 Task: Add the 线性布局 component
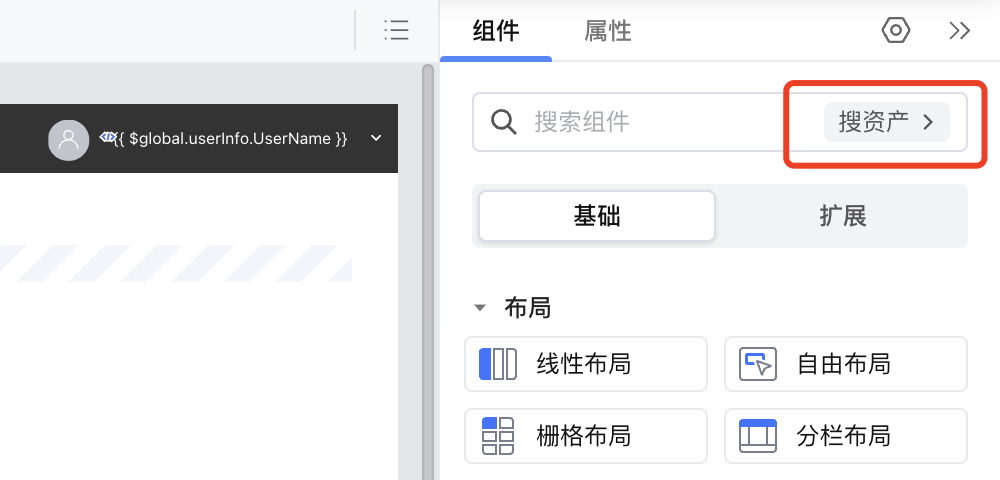[586, 364]
